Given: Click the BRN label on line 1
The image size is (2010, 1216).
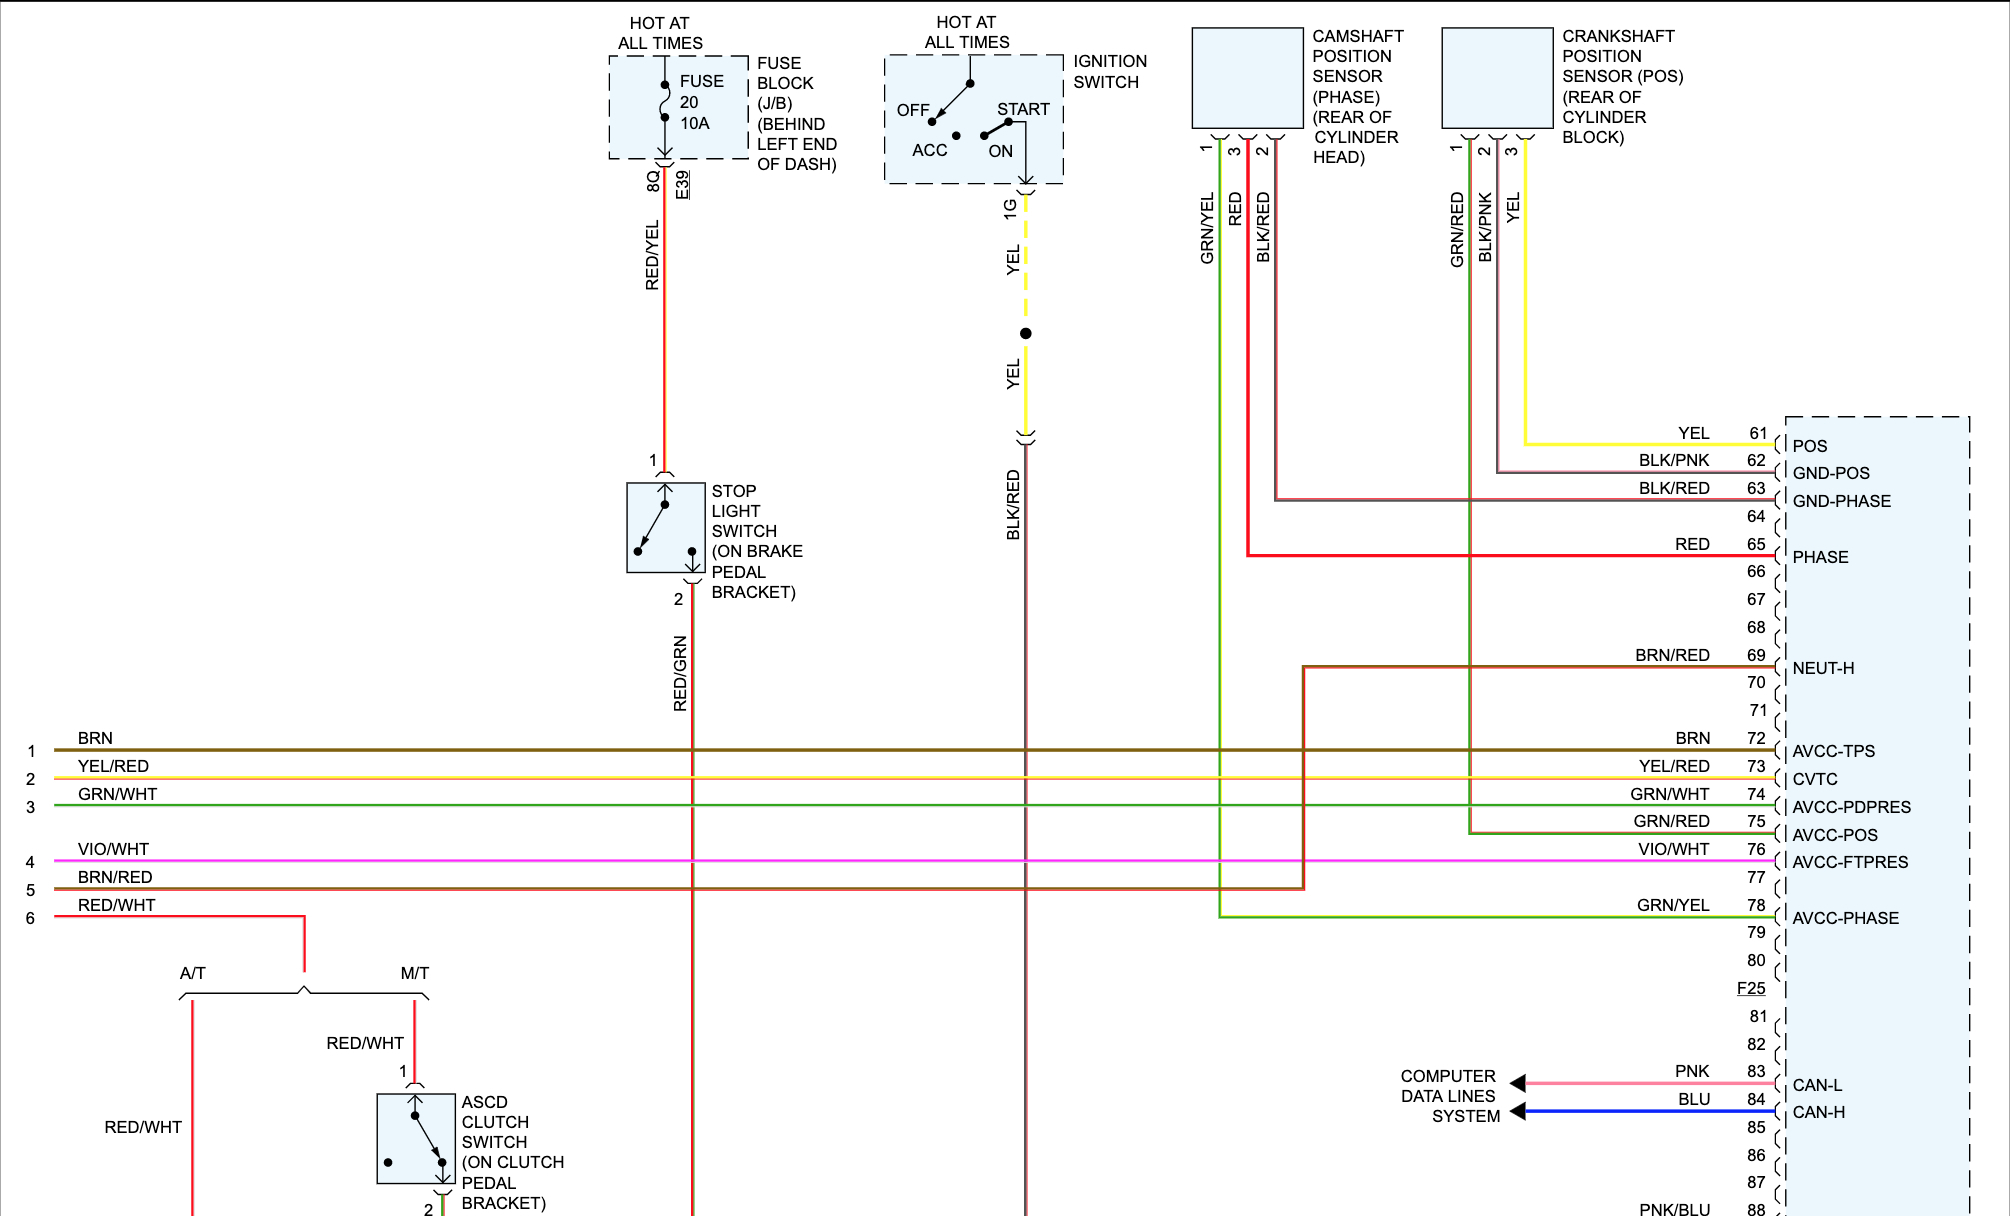Looking at the screenshot, I should [95, 738].
